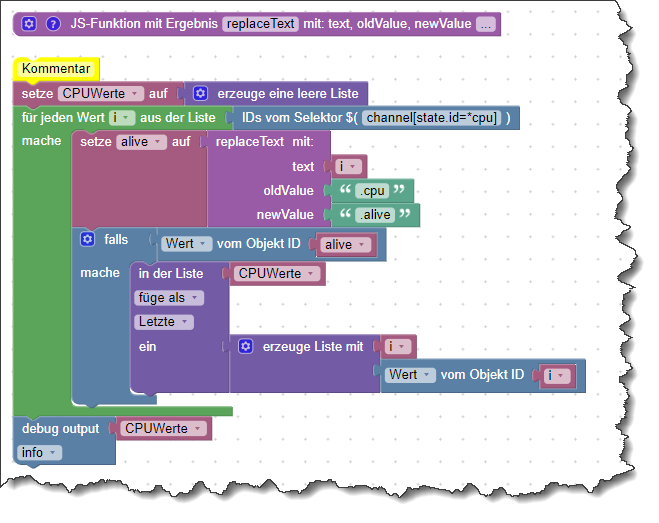659x523 pixels.
Task: Edit the .cpu text string field
Action: tap(372, 191)
